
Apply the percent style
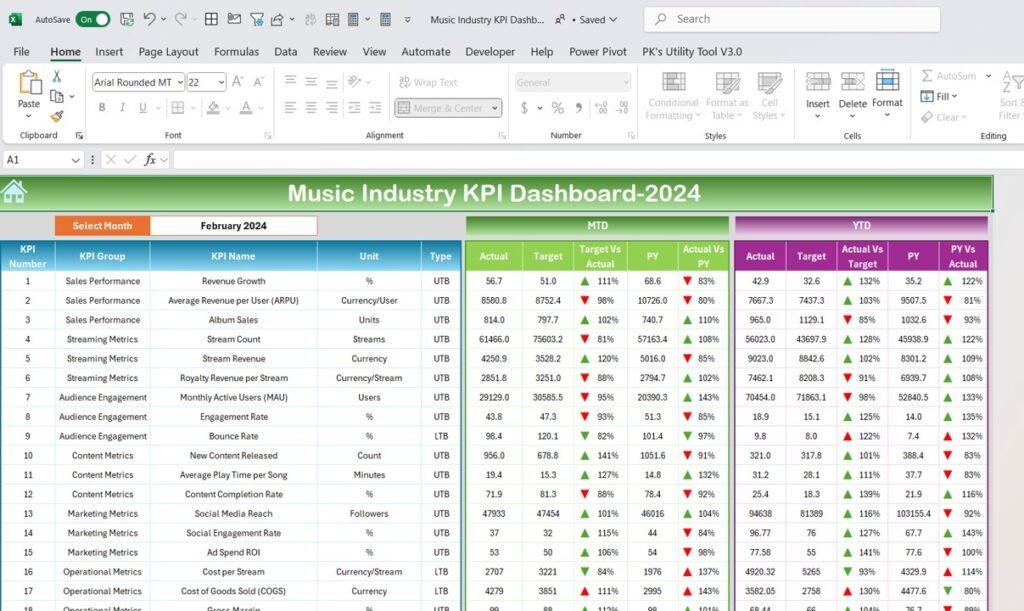click(557, 108)
